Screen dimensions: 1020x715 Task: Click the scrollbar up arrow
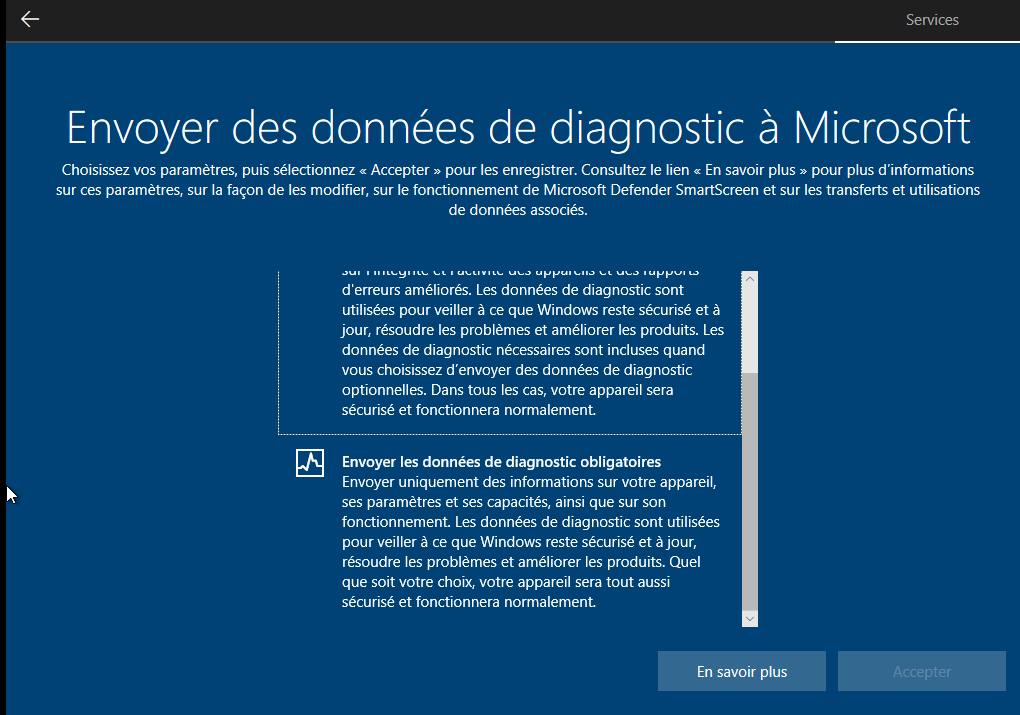pos(749,278)
